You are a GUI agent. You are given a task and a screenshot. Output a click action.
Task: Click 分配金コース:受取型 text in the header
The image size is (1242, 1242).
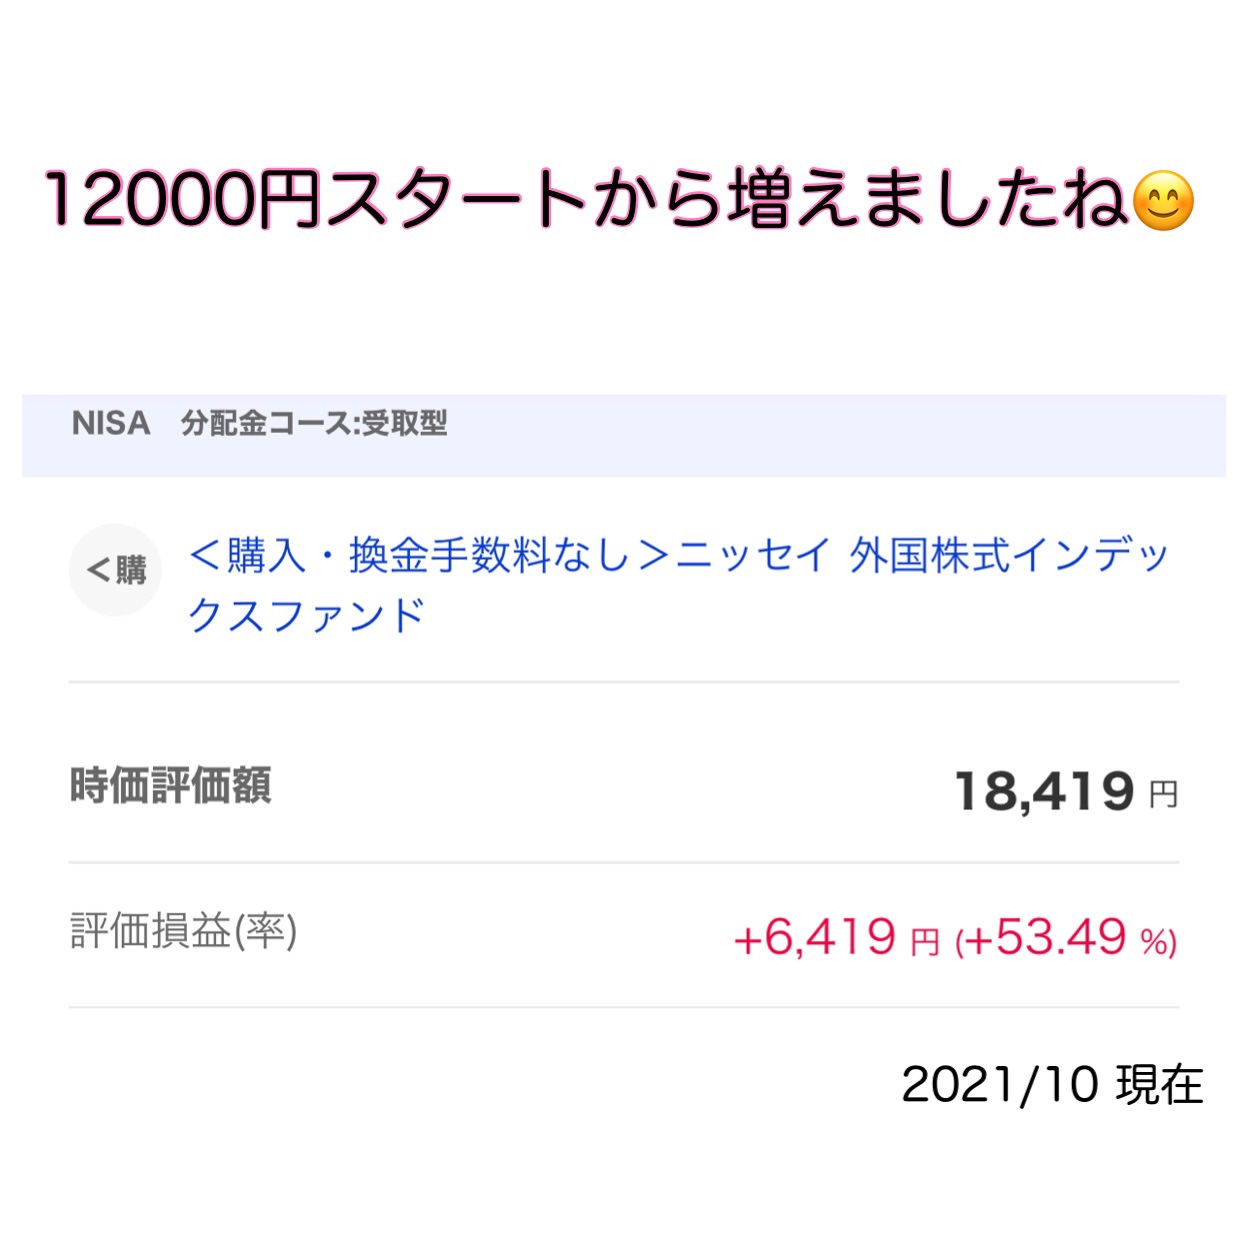[314, 423]
